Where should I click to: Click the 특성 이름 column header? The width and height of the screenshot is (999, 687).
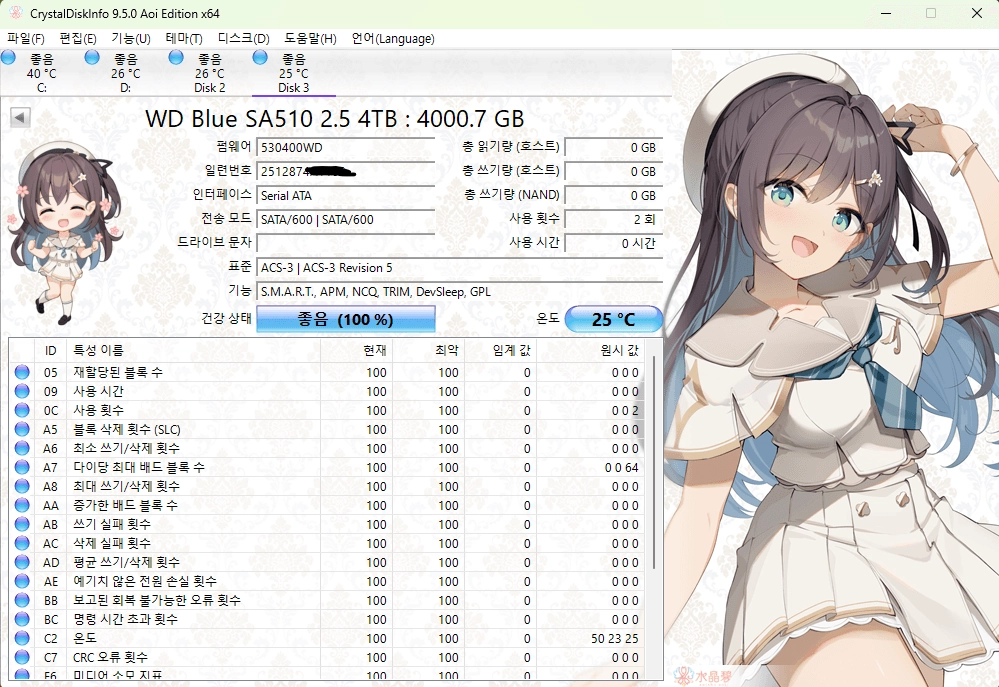coord(194,350)
